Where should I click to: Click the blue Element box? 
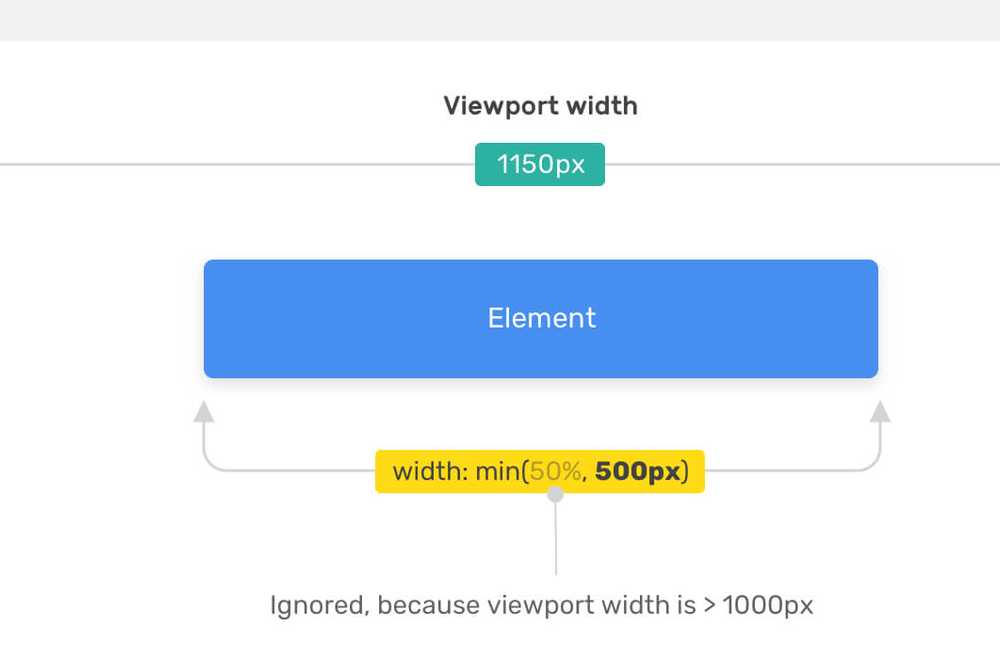(541, 319)
